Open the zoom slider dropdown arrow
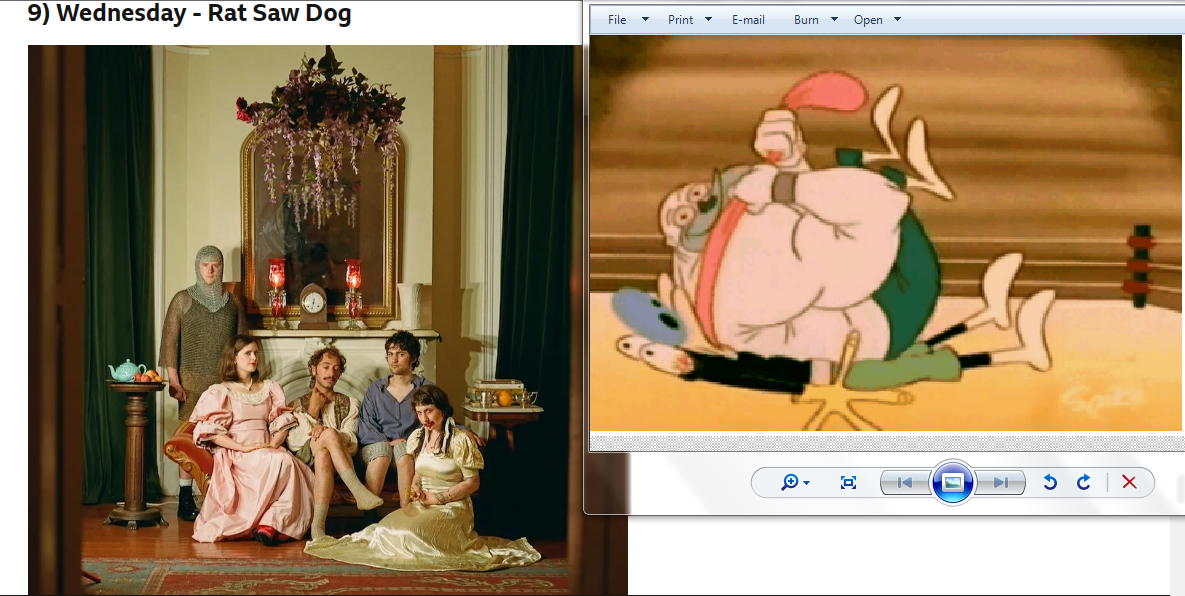The height and width of the screenshot is (596, 1185). 807,483
